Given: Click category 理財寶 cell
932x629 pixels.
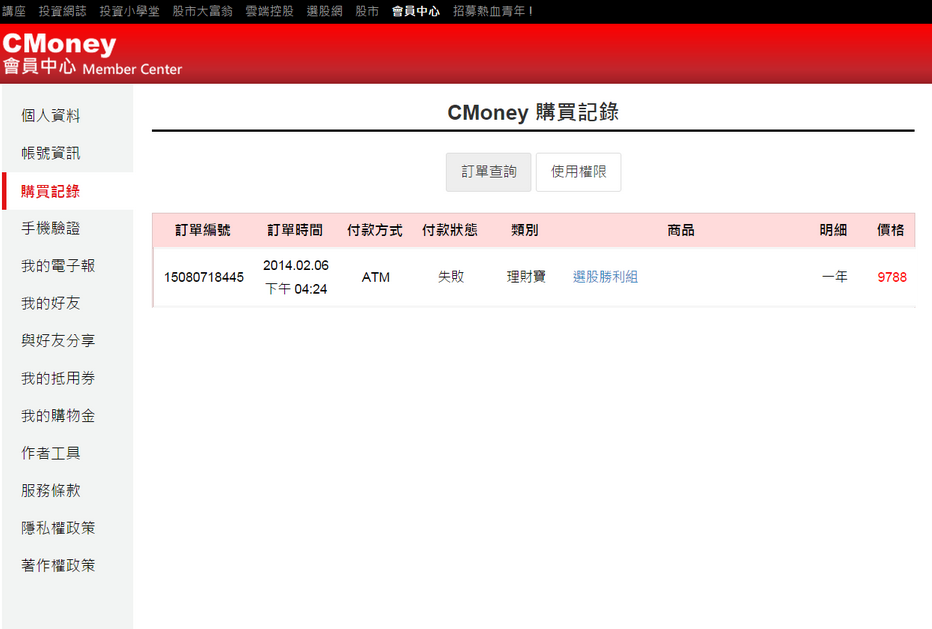Looking at the screenshot, I should 526,277.
